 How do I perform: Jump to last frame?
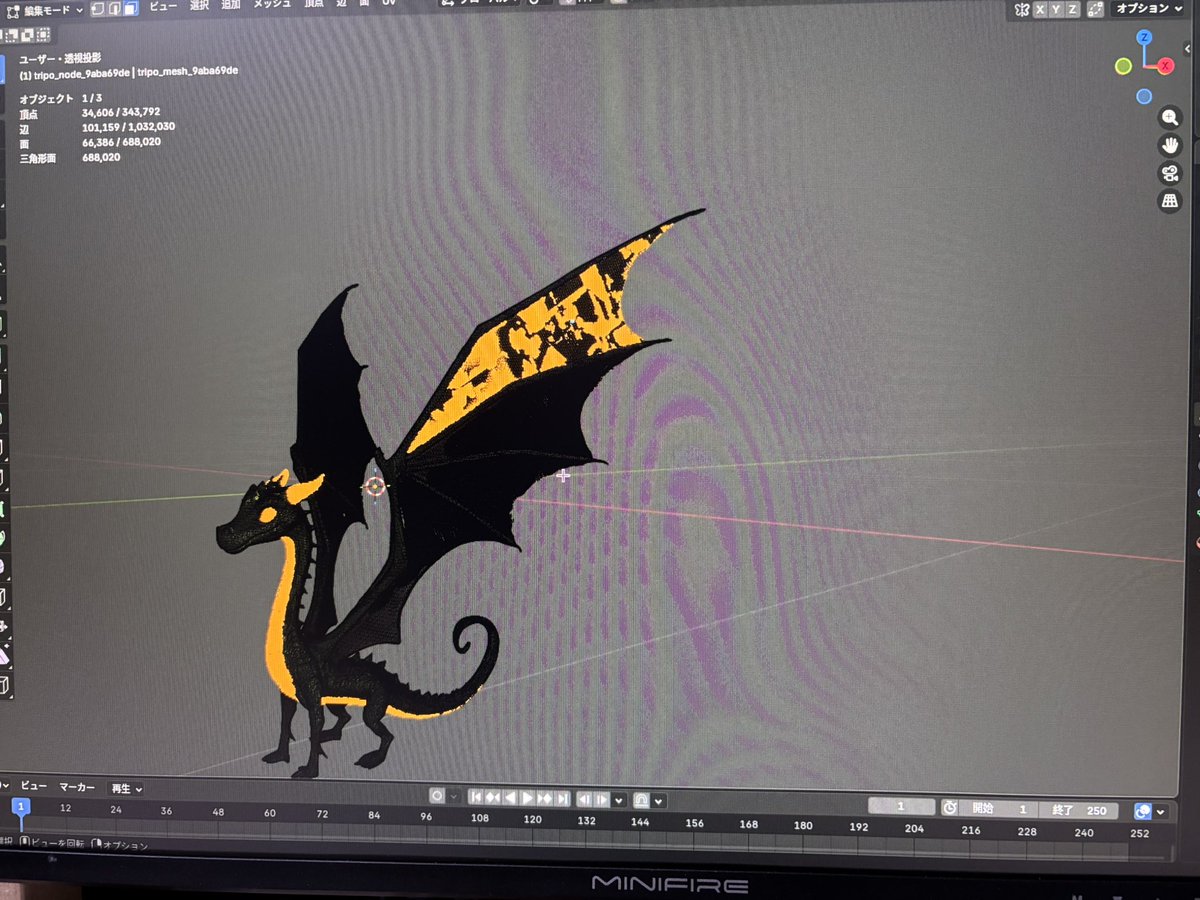(x=562, y=798)
